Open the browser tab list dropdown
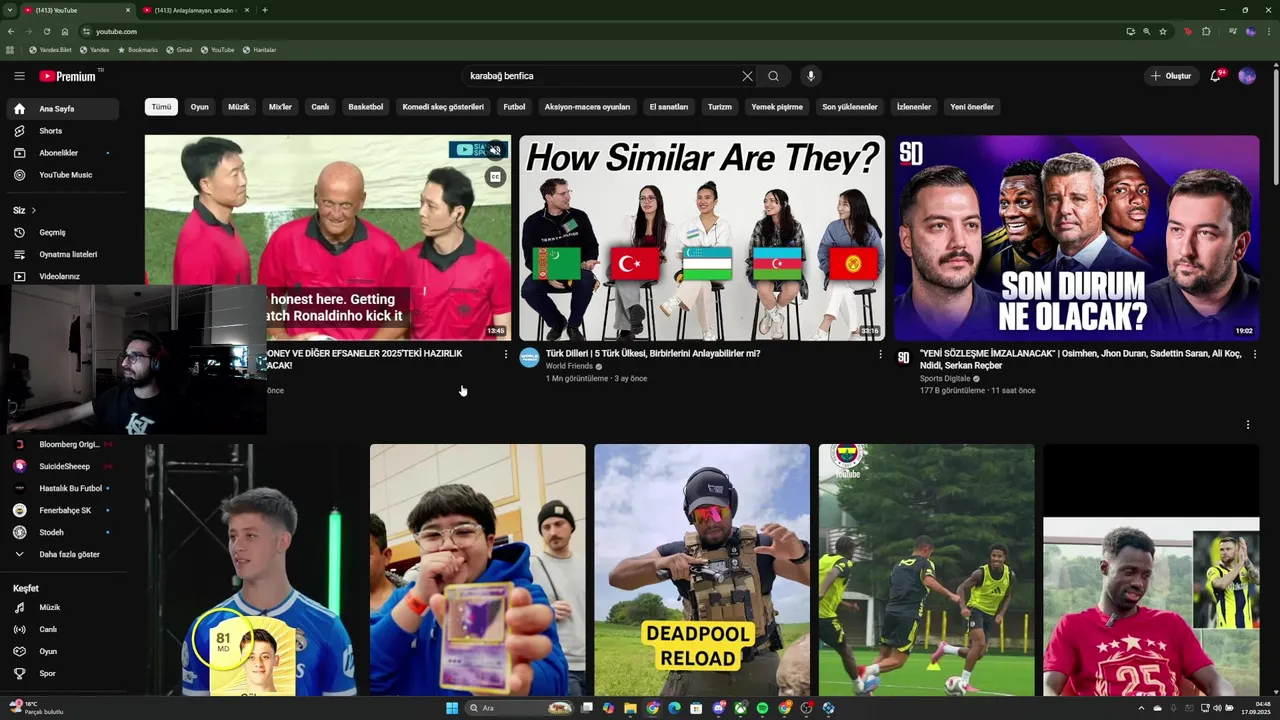The image size is (1280, 720). coord(11,10)
